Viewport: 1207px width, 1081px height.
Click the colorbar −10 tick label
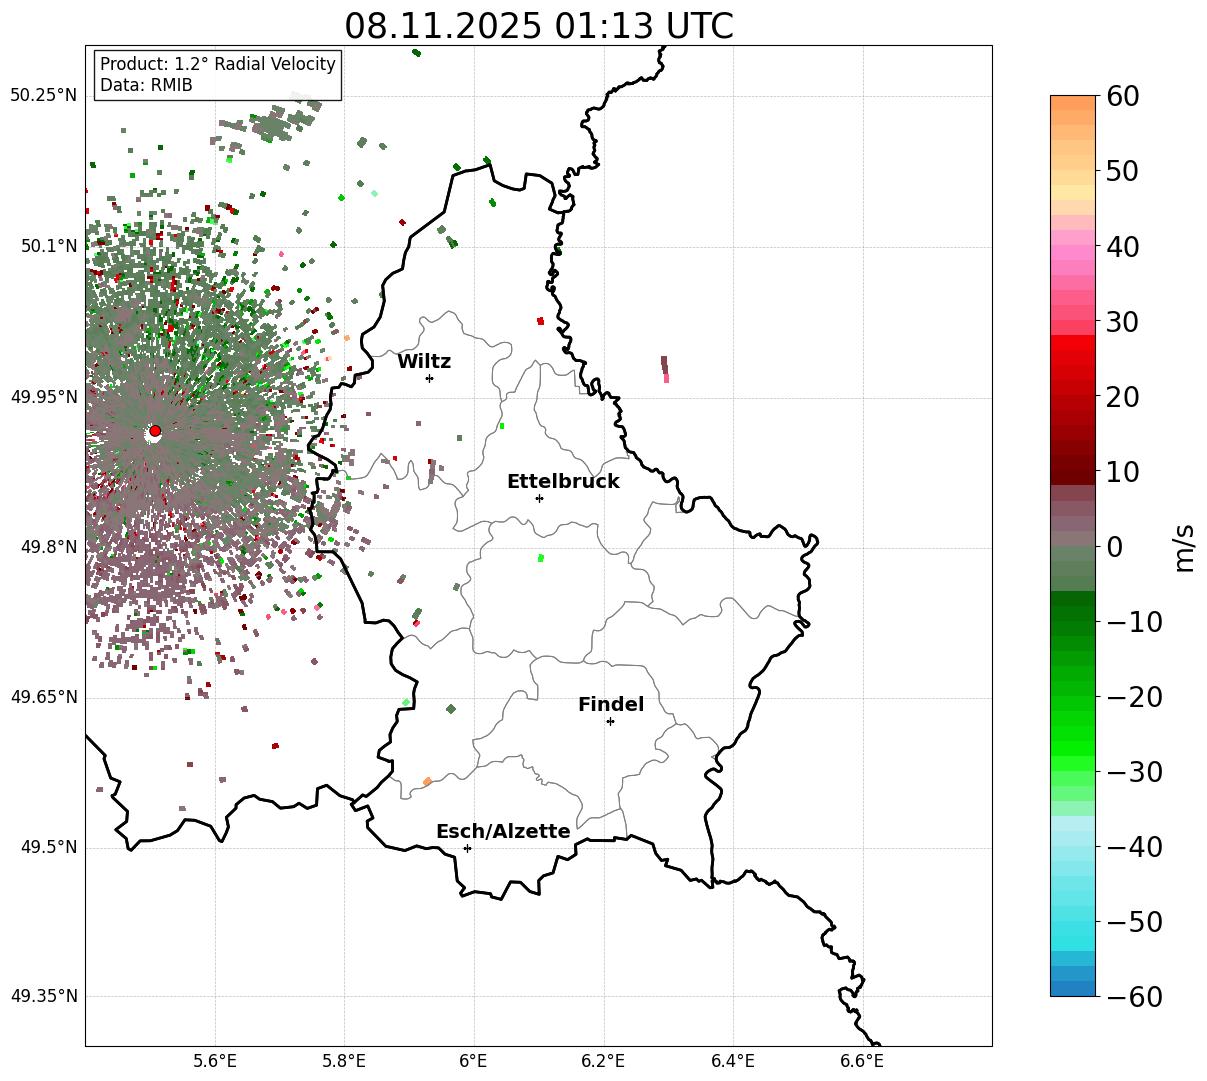[x=1134, y=622]
